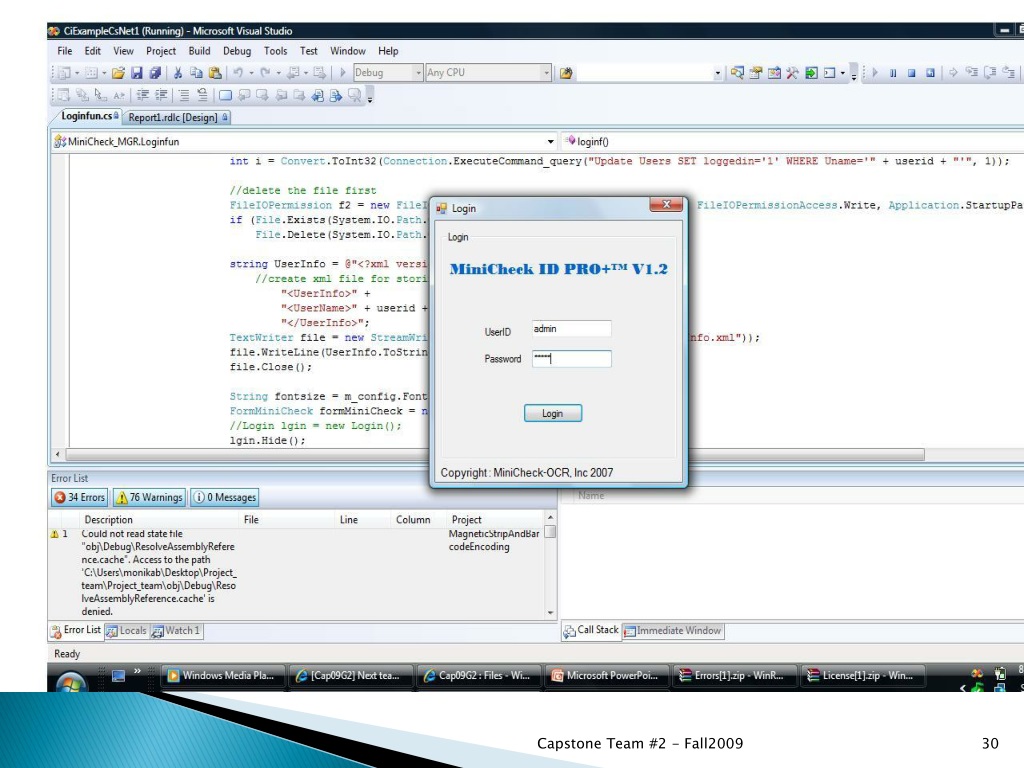
Task: Open the Toolbox hammer-and-wrench icon
Action: [792, 73]
